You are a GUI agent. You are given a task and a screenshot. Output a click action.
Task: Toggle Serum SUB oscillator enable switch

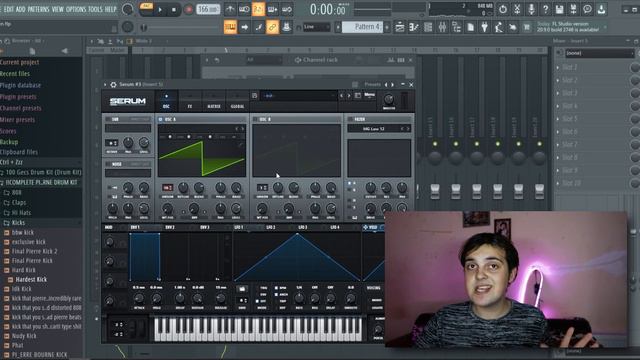108,119
